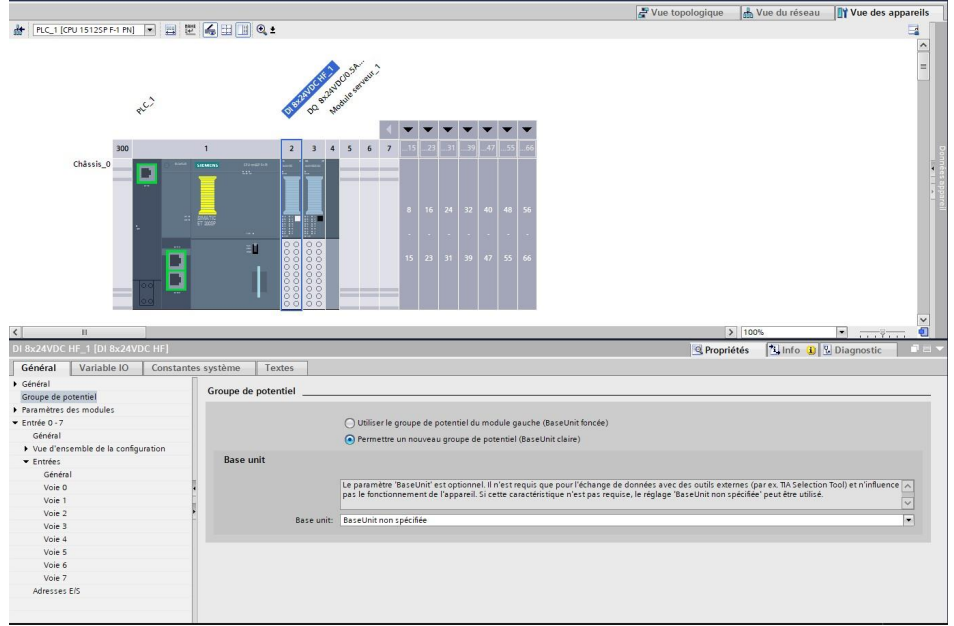954x626 pixels.
Task: Click the horizontal scrollbar right arrow
Action: coord(731,332)
